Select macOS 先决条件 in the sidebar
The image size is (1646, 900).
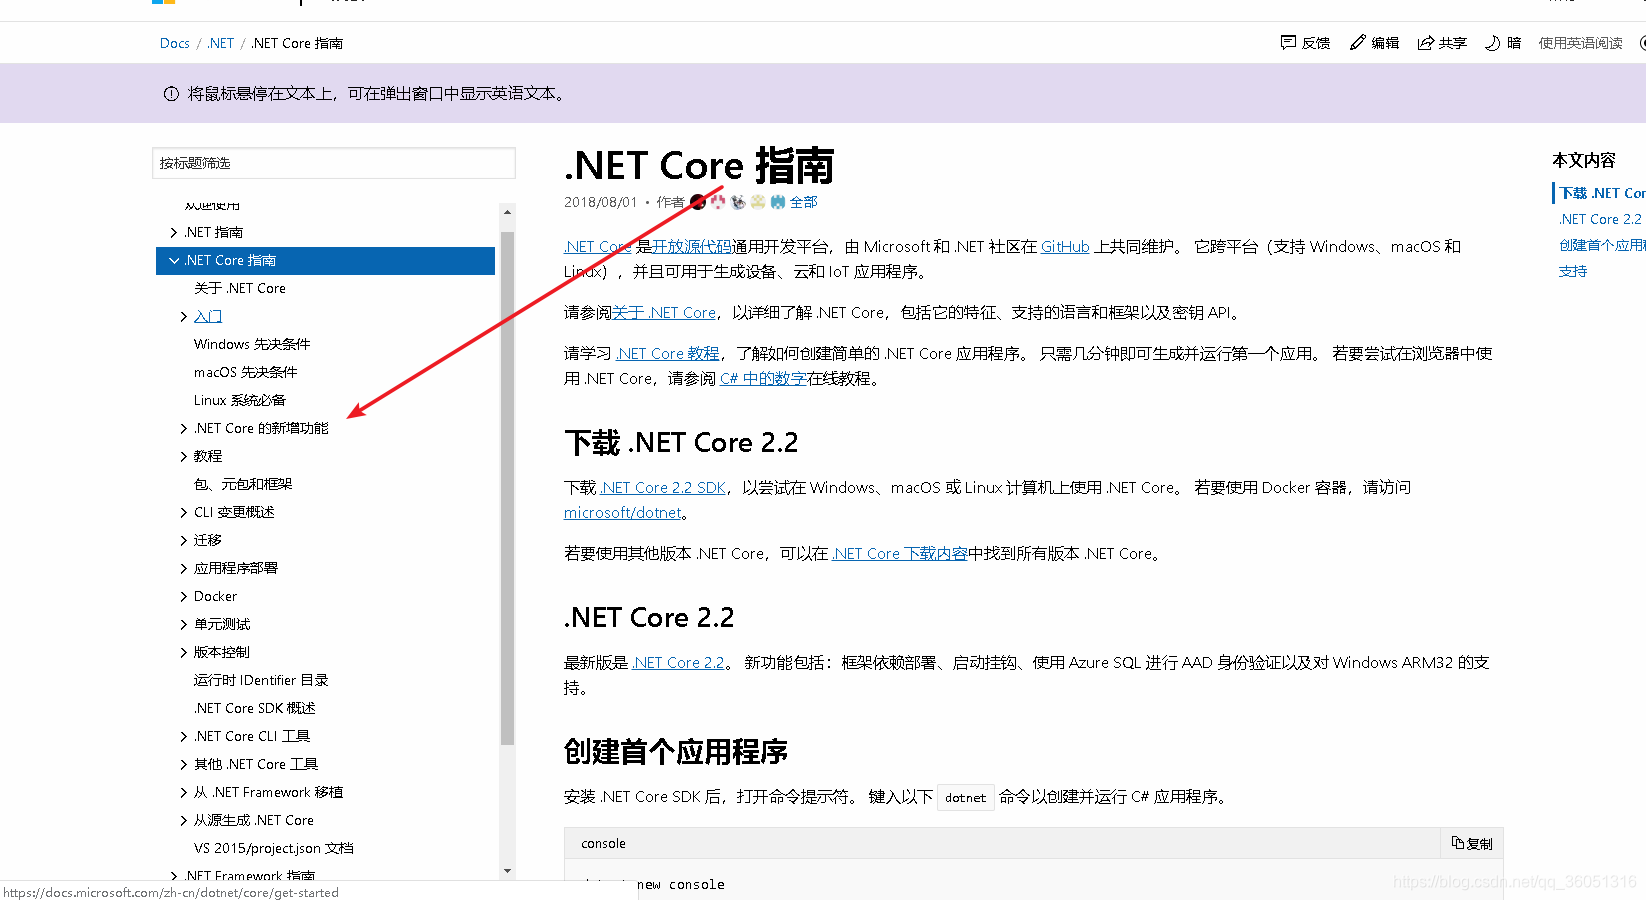(246, 372)
